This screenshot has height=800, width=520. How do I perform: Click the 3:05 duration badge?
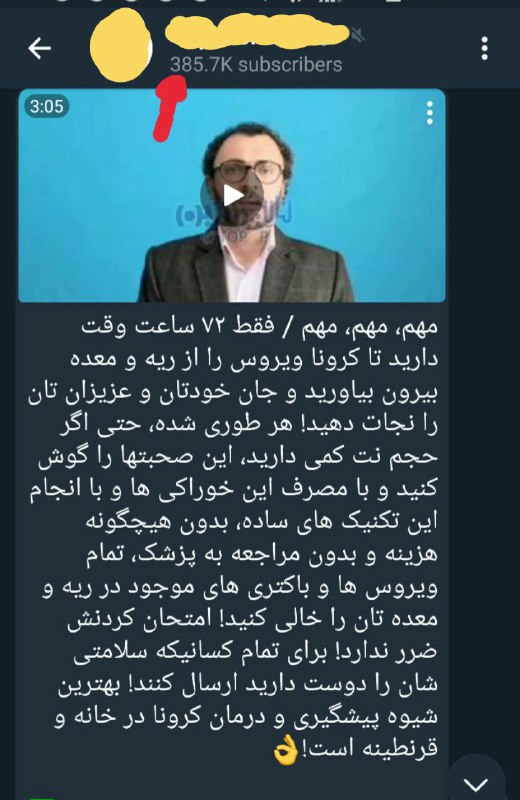point(46,107)
